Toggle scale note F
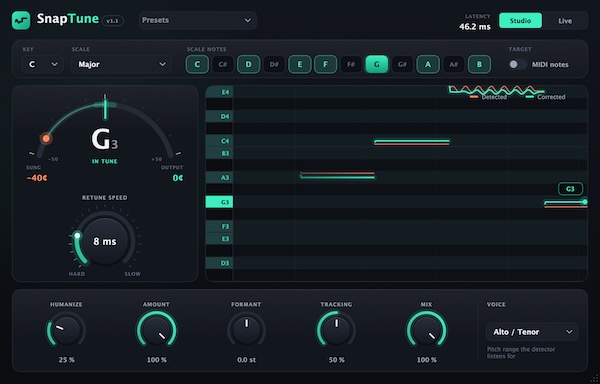Screen dimensions: 600x384 326,64
